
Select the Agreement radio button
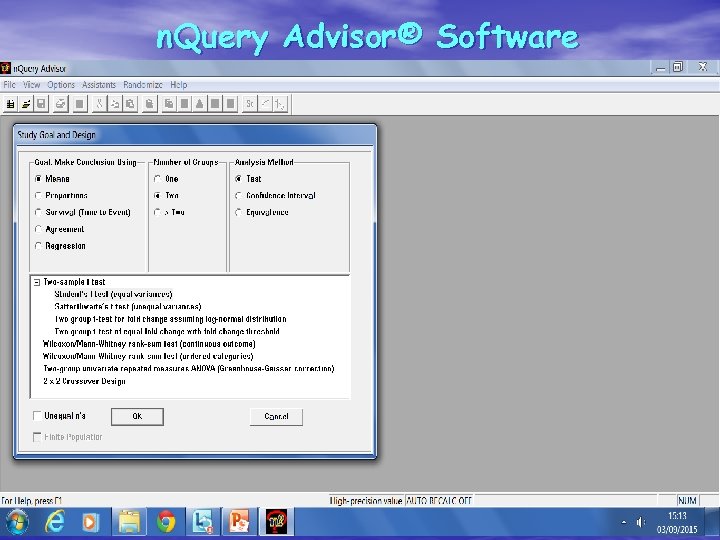(x=39, y=229)
